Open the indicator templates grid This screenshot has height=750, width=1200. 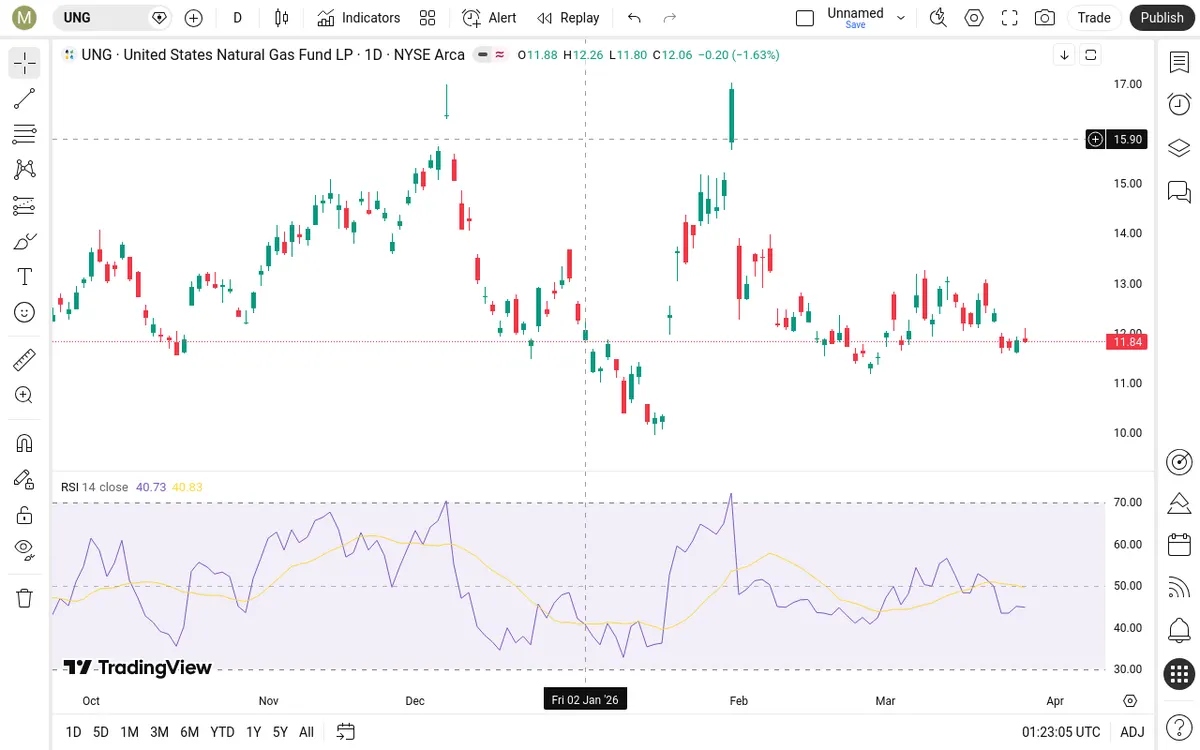point(428,18)
